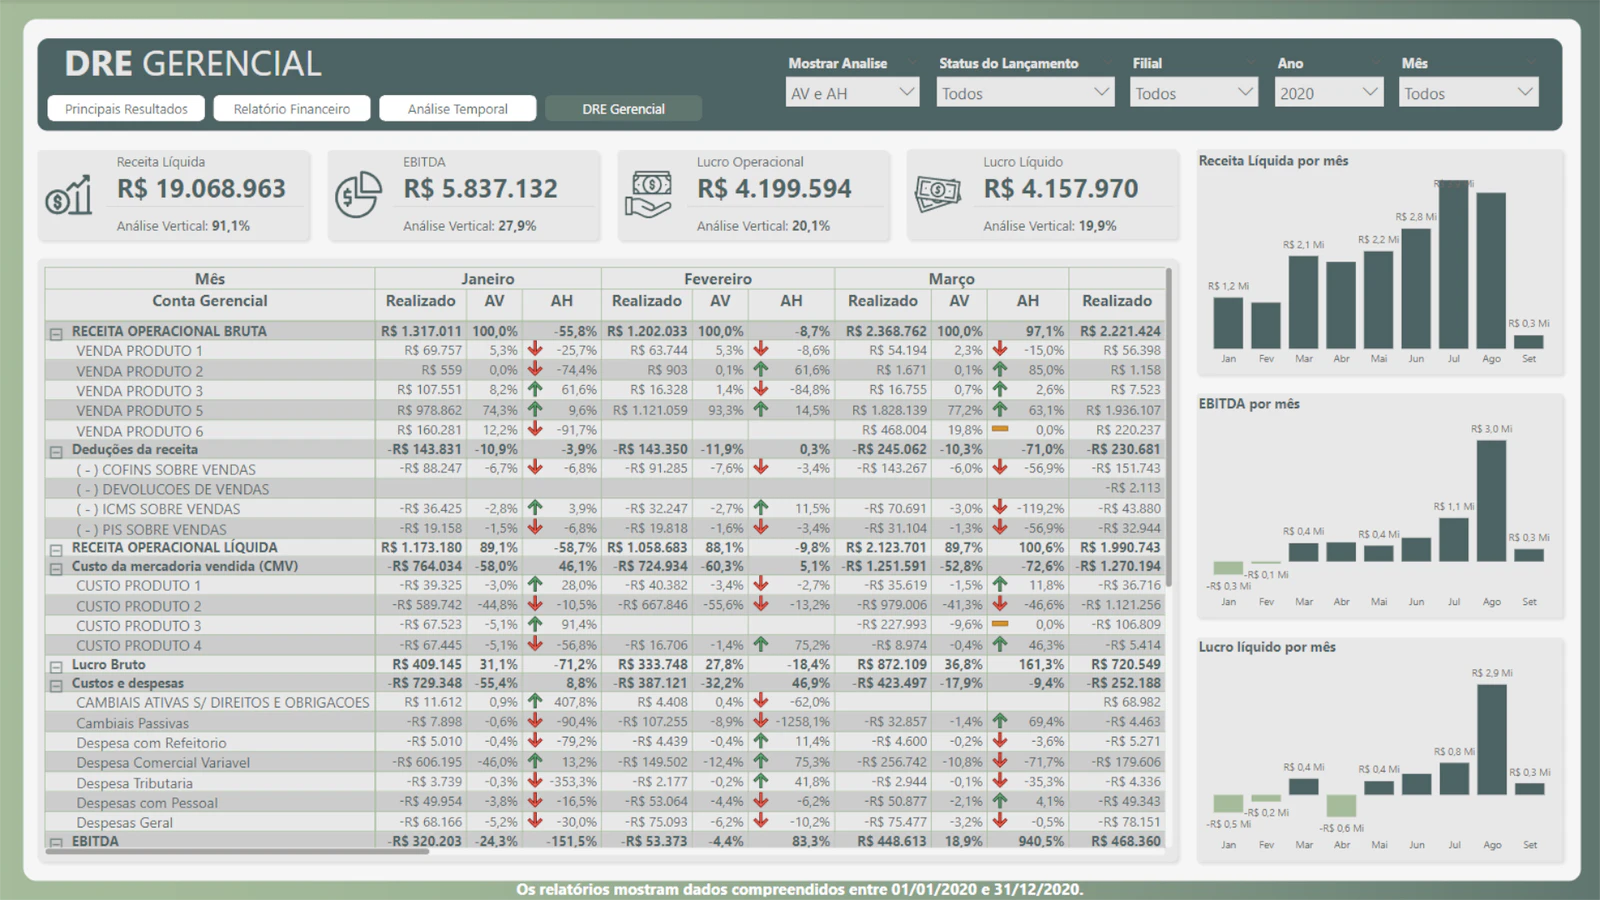The height and width of the screenshot is (900, 1600).
Task: Click the yellow dash indicator for CUSTO PRODUTO 3 in Março
Action: pos(999,623)
